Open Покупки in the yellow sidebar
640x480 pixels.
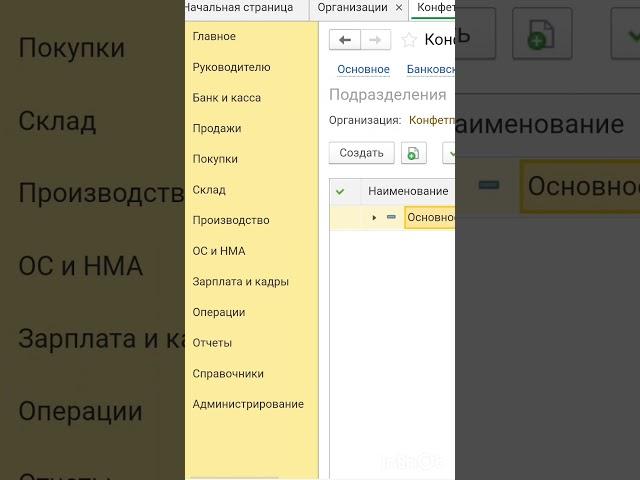point(215,159)
